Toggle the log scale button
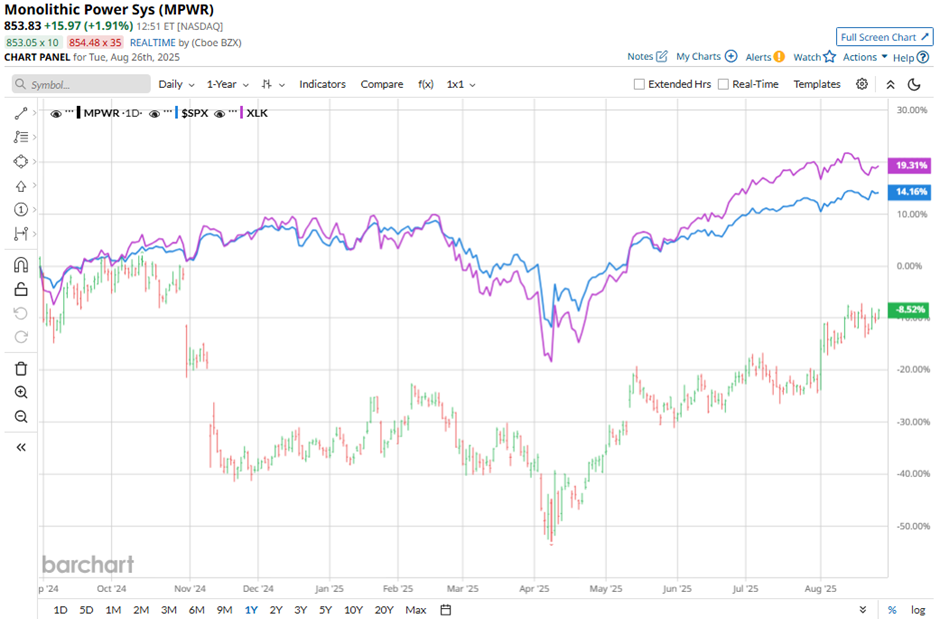 (918, 609)
